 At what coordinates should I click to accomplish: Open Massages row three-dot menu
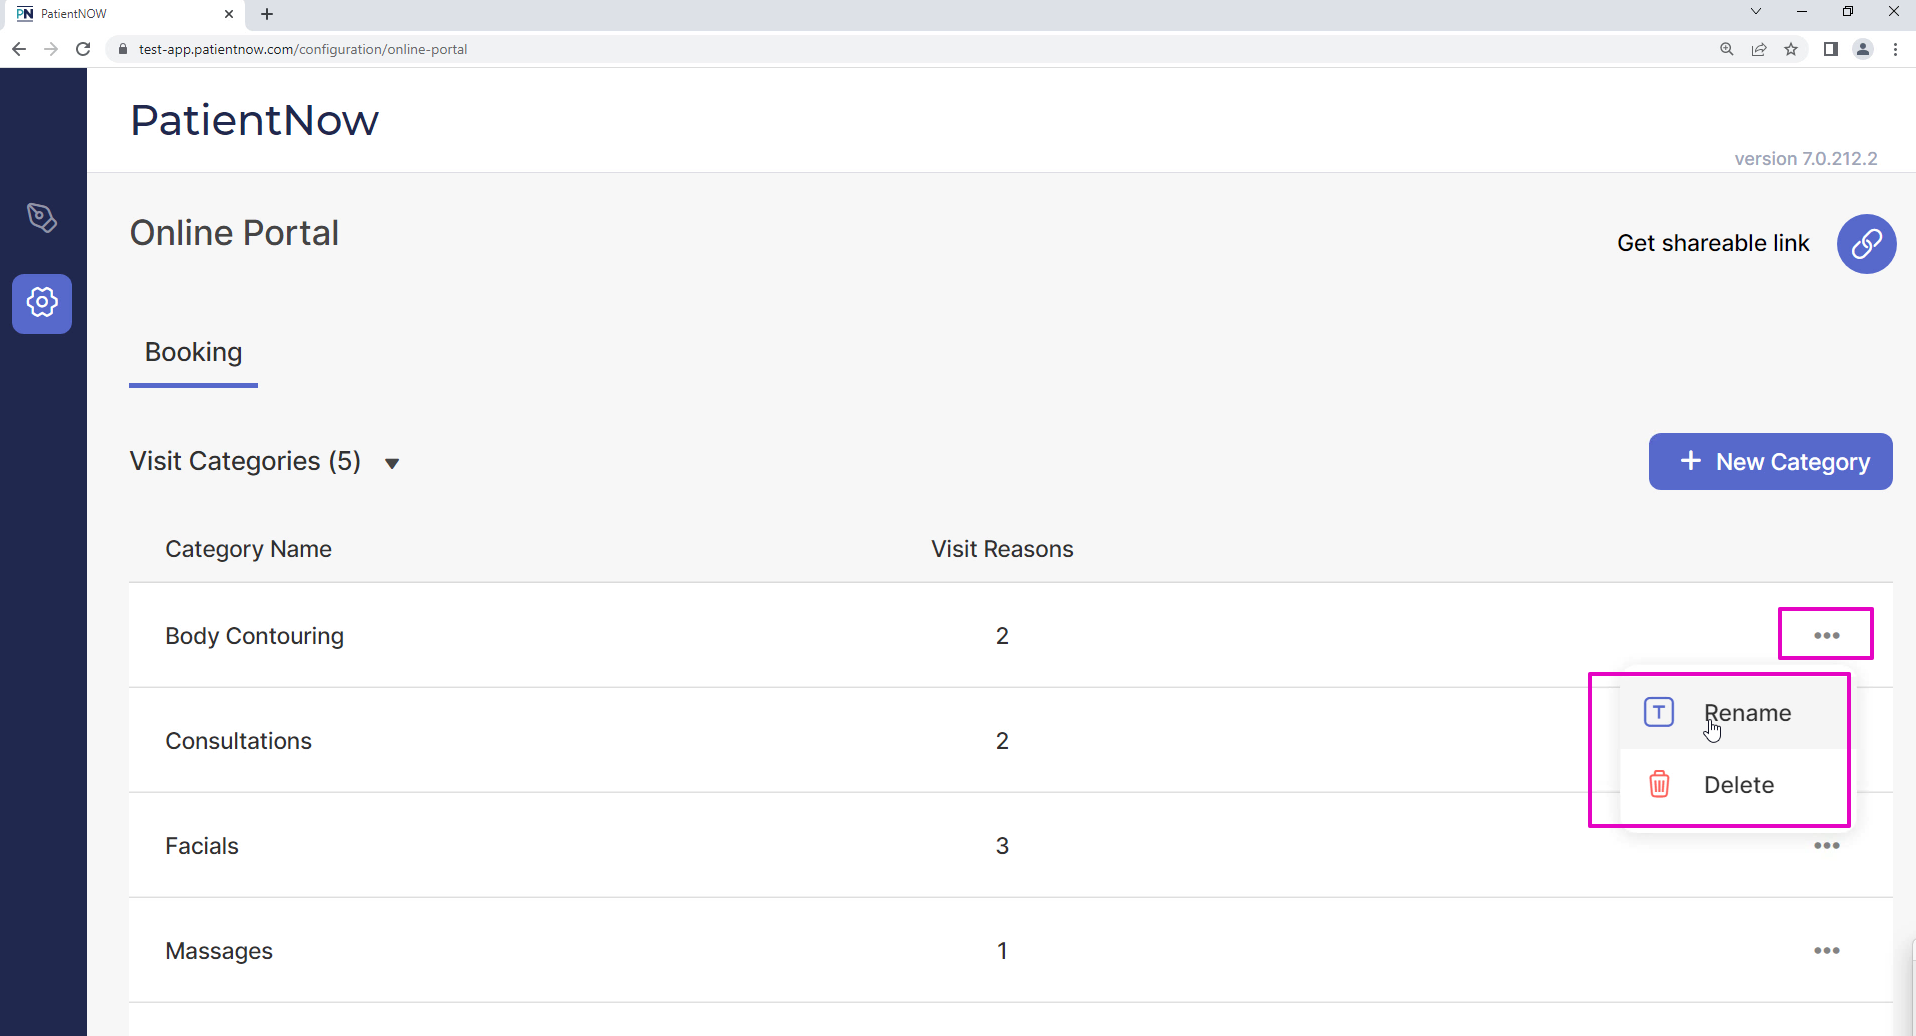coord(1826,950)
